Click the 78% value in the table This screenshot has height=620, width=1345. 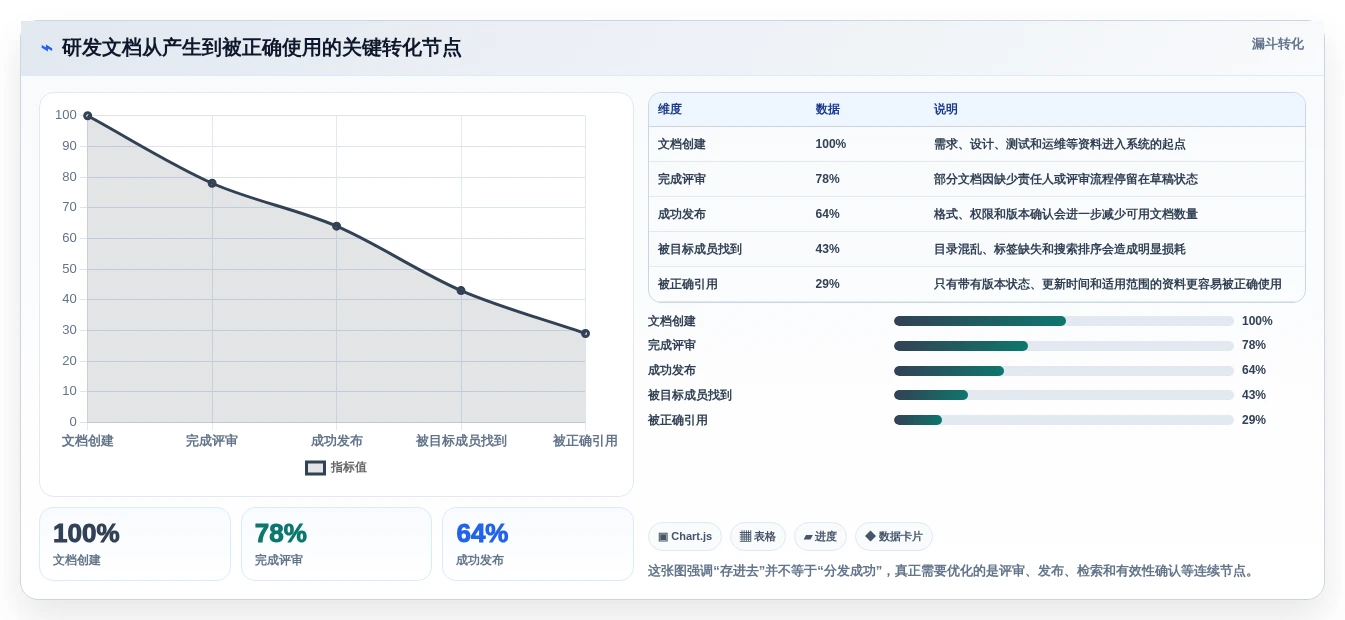pyautogui.click(x=828, y=179)
